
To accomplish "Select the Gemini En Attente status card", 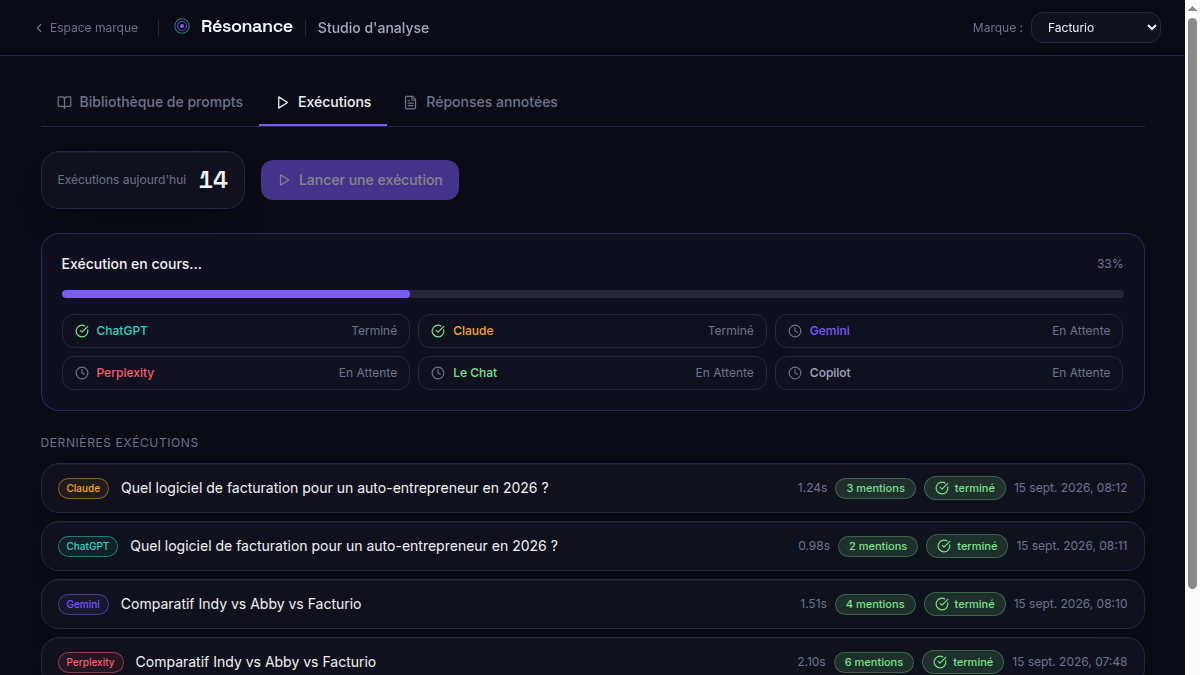I will 949,331.
